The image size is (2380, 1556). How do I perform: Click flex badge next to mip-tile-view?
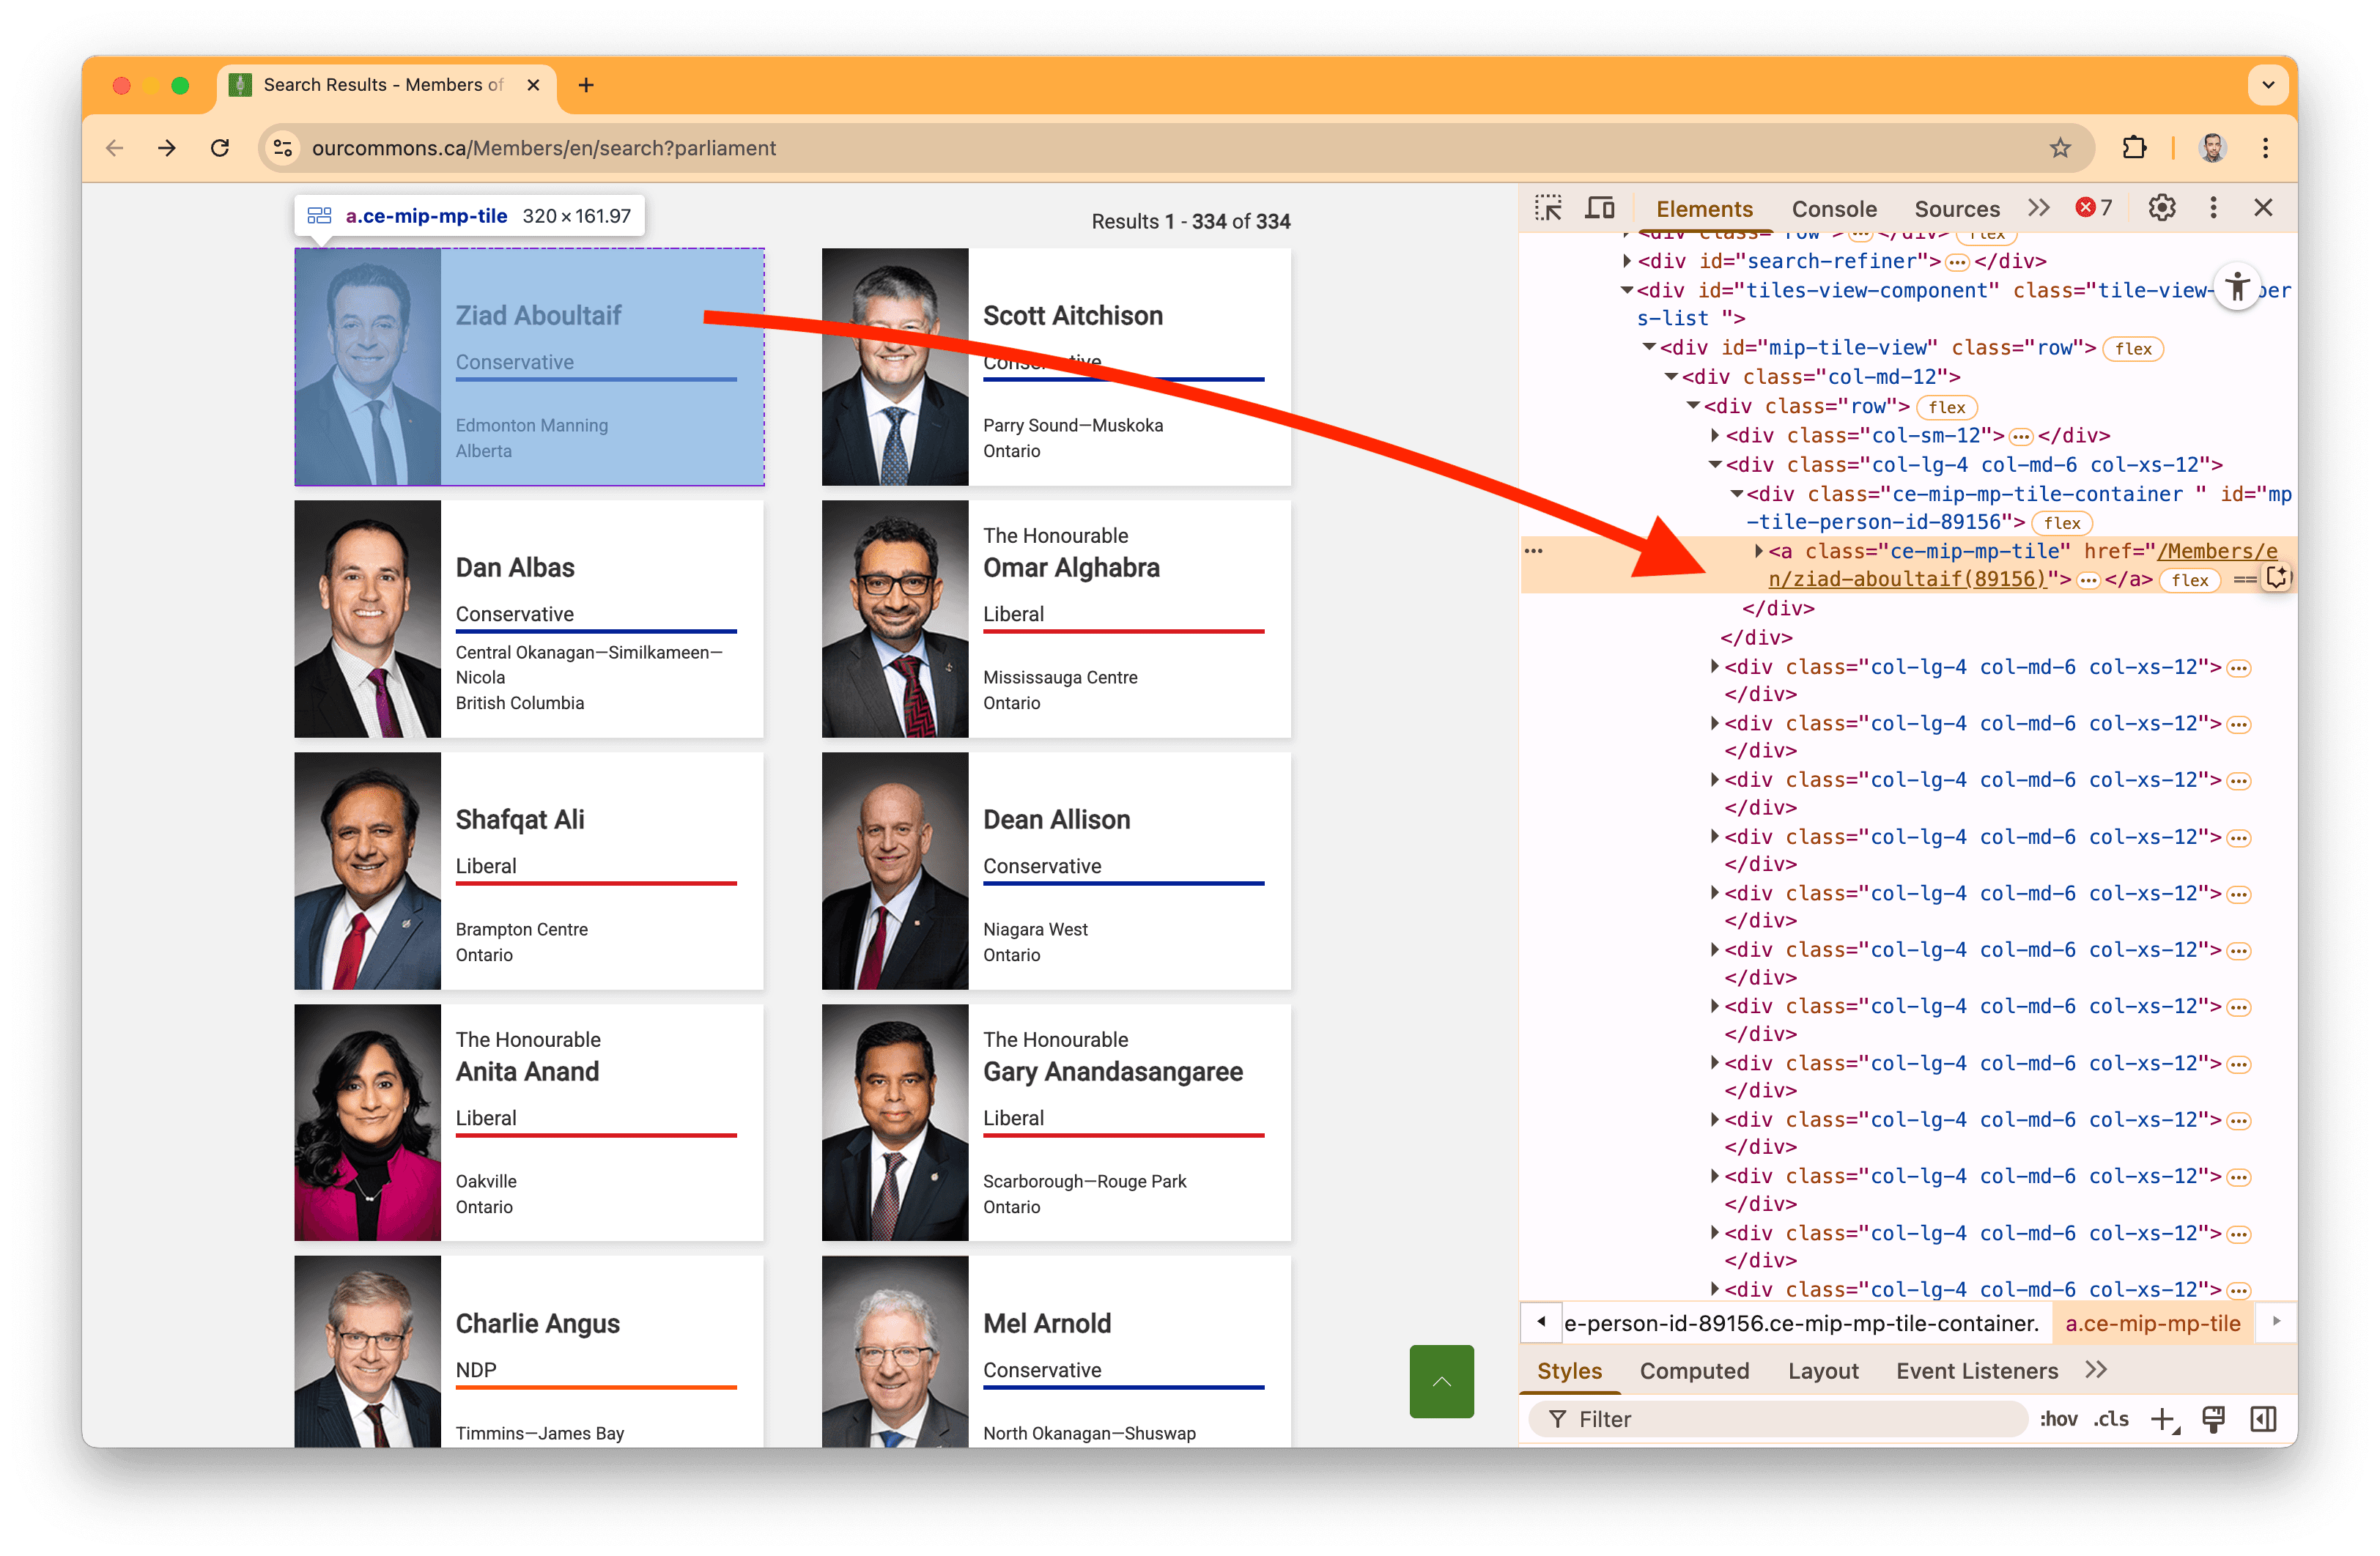pyautogui.click(x=2133, y=349)
